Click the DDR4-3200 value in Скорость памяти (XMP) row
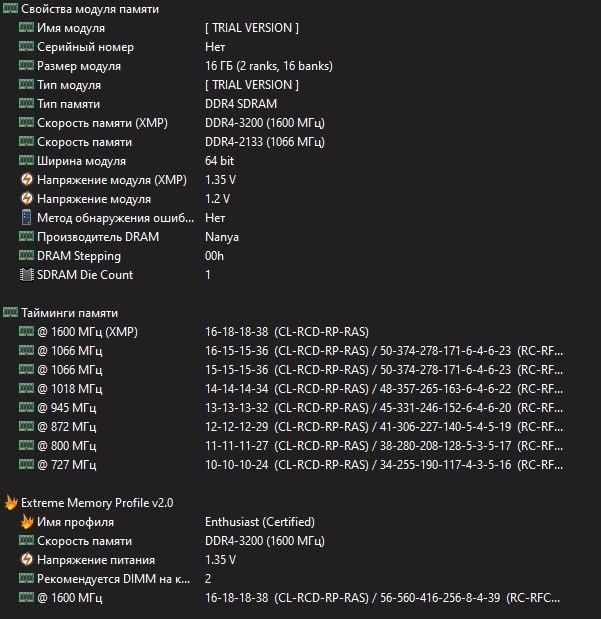The width and height of the screenshot is (601, 619). tap(265, 123)
